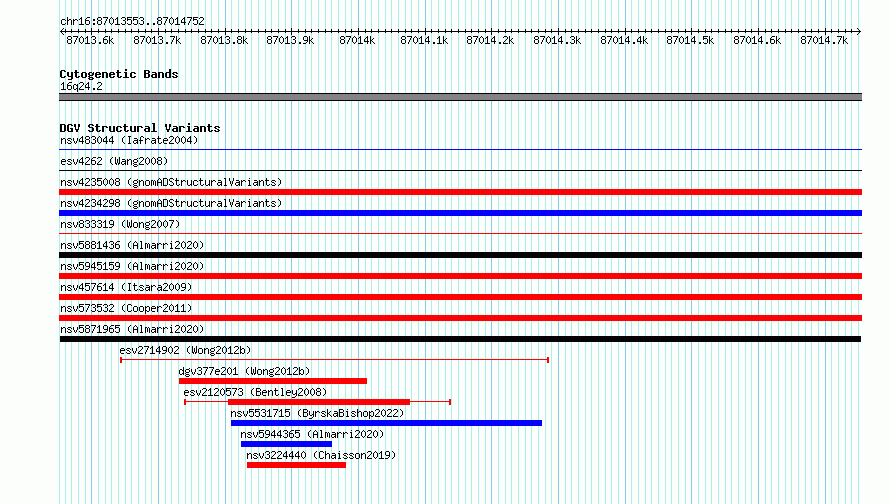Click the 87013.9k ruler label
This screenshot has width=890, height=504.
pos(290,40)
